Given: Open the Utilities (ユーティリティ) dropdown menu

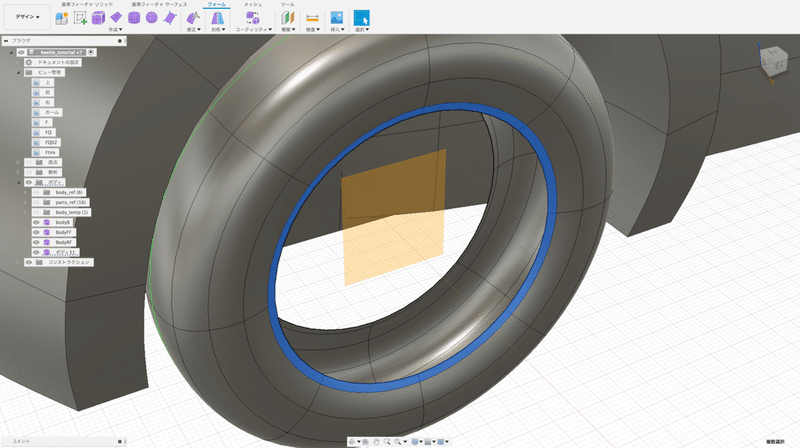Looking at the screenshot, I should click(254, 30).
